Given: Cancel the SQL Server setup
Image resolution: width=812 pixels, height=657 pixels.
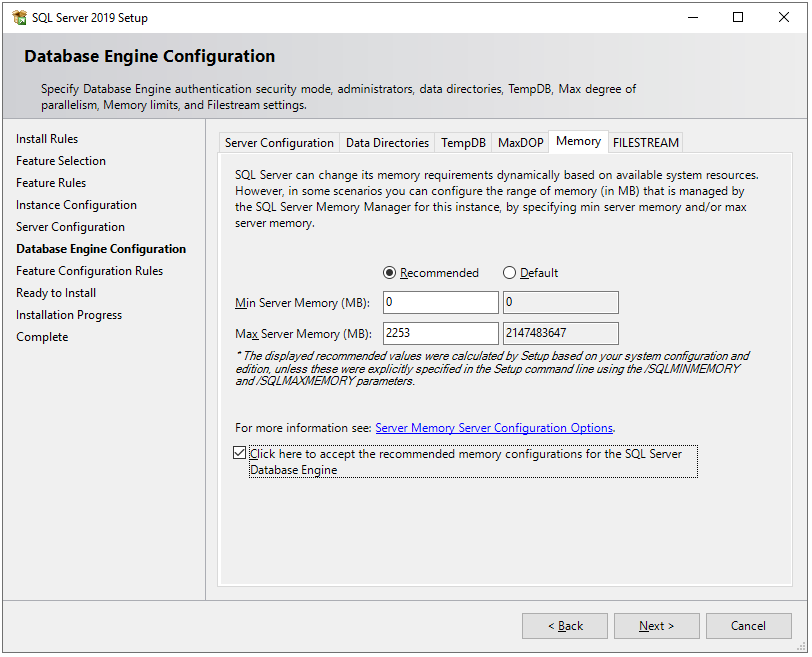Looking at the screenshot, I should 749,626.
